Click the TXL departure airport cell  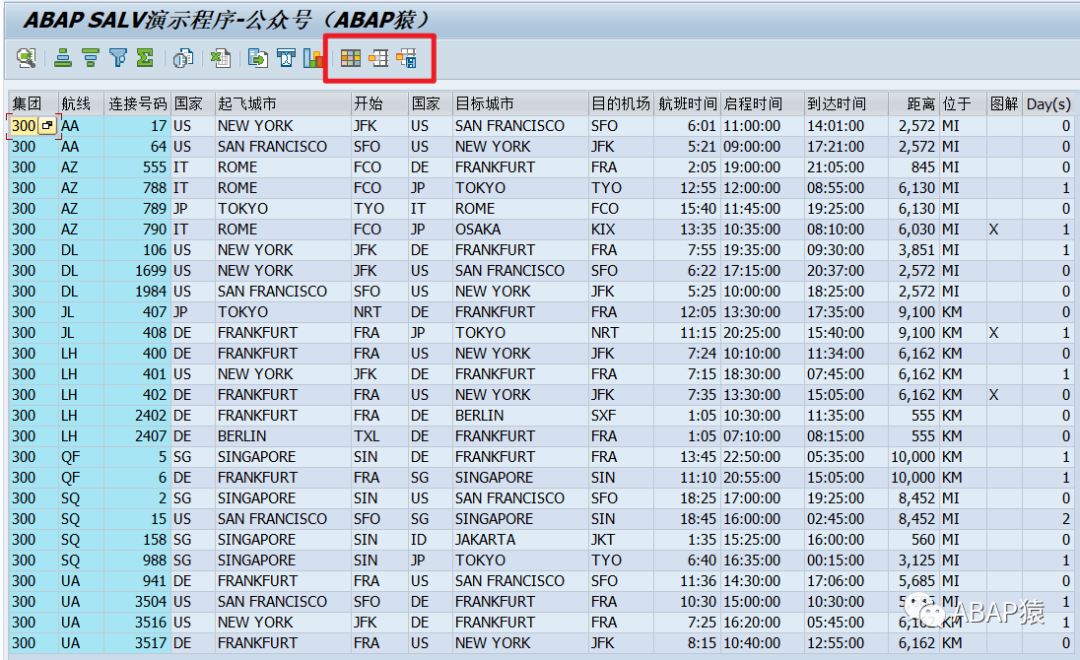379,436
